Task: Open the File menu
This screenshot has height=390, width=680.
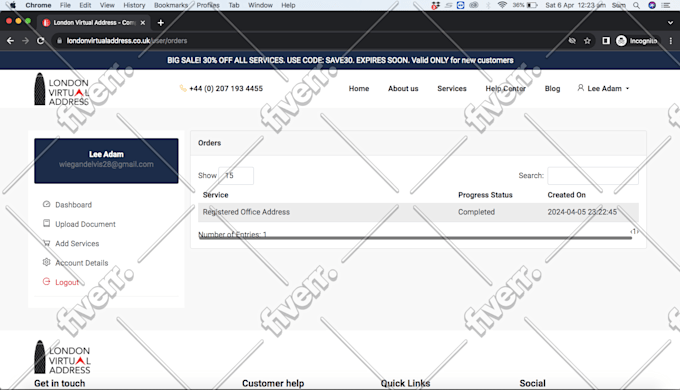Action: [65, 5]
